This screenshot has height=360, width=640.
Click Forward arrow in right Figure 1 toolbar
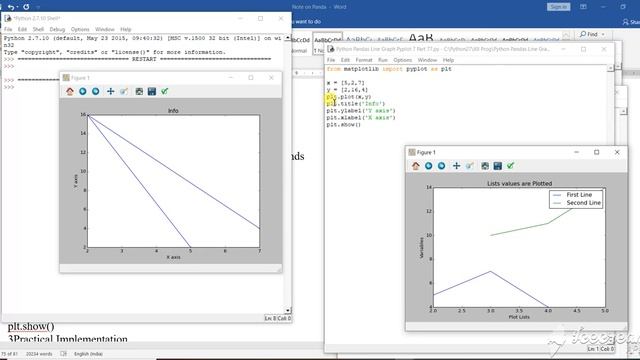[x=441, y=166]
